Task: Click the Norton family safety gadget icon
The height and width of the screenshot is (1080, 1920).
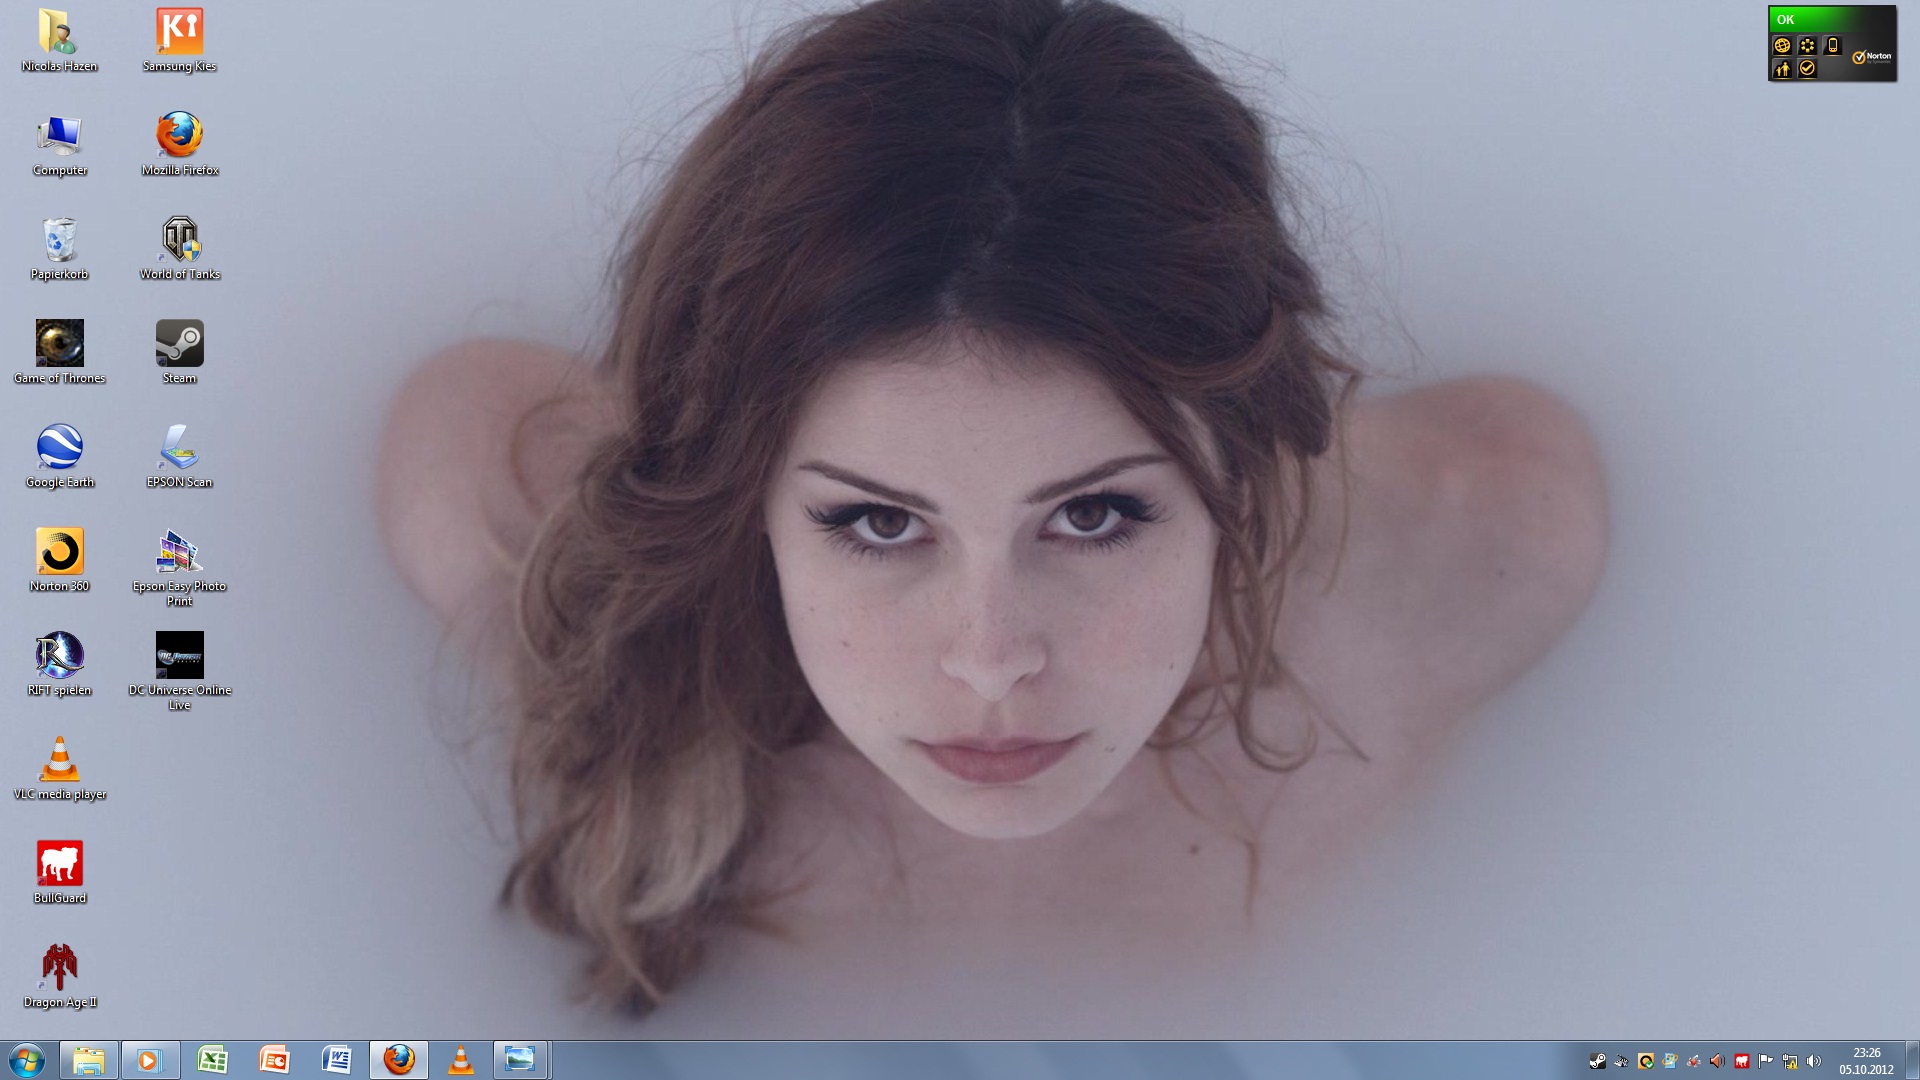Action: click(1782, 69)
